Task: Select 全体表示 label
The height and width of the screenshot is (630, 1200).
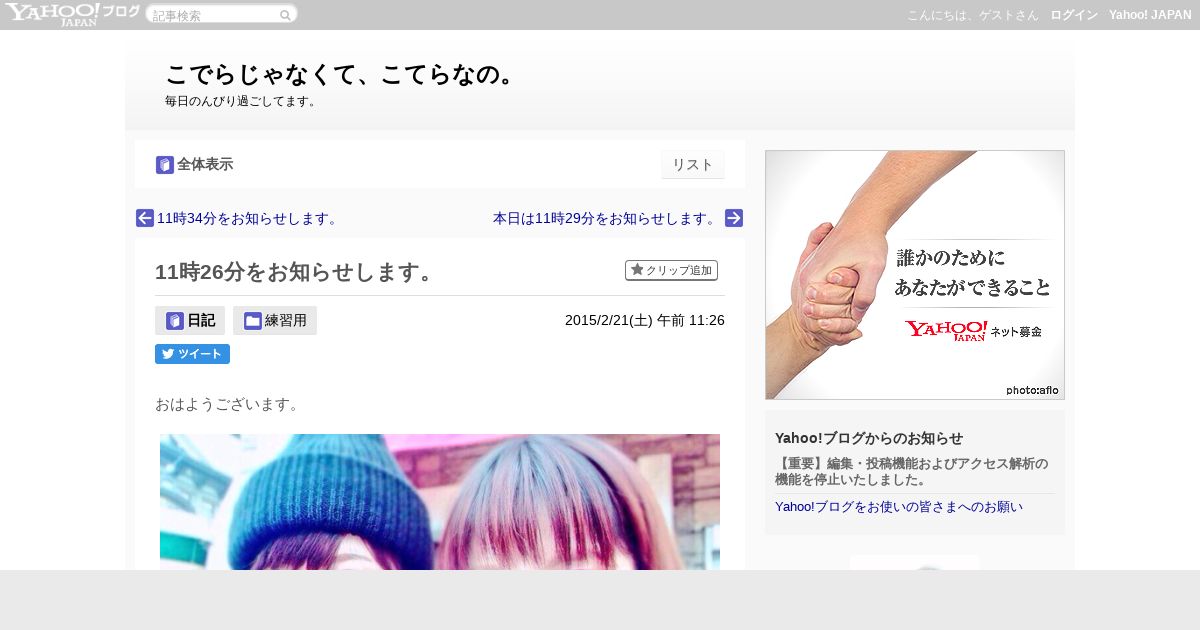Action: click(x=205, y=165)
